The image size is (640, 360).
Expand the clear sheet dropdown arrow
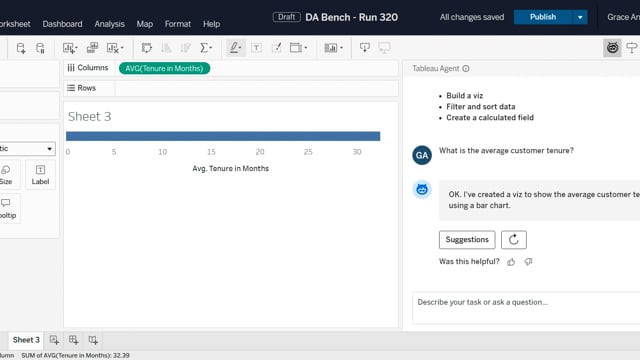[122, 48]
